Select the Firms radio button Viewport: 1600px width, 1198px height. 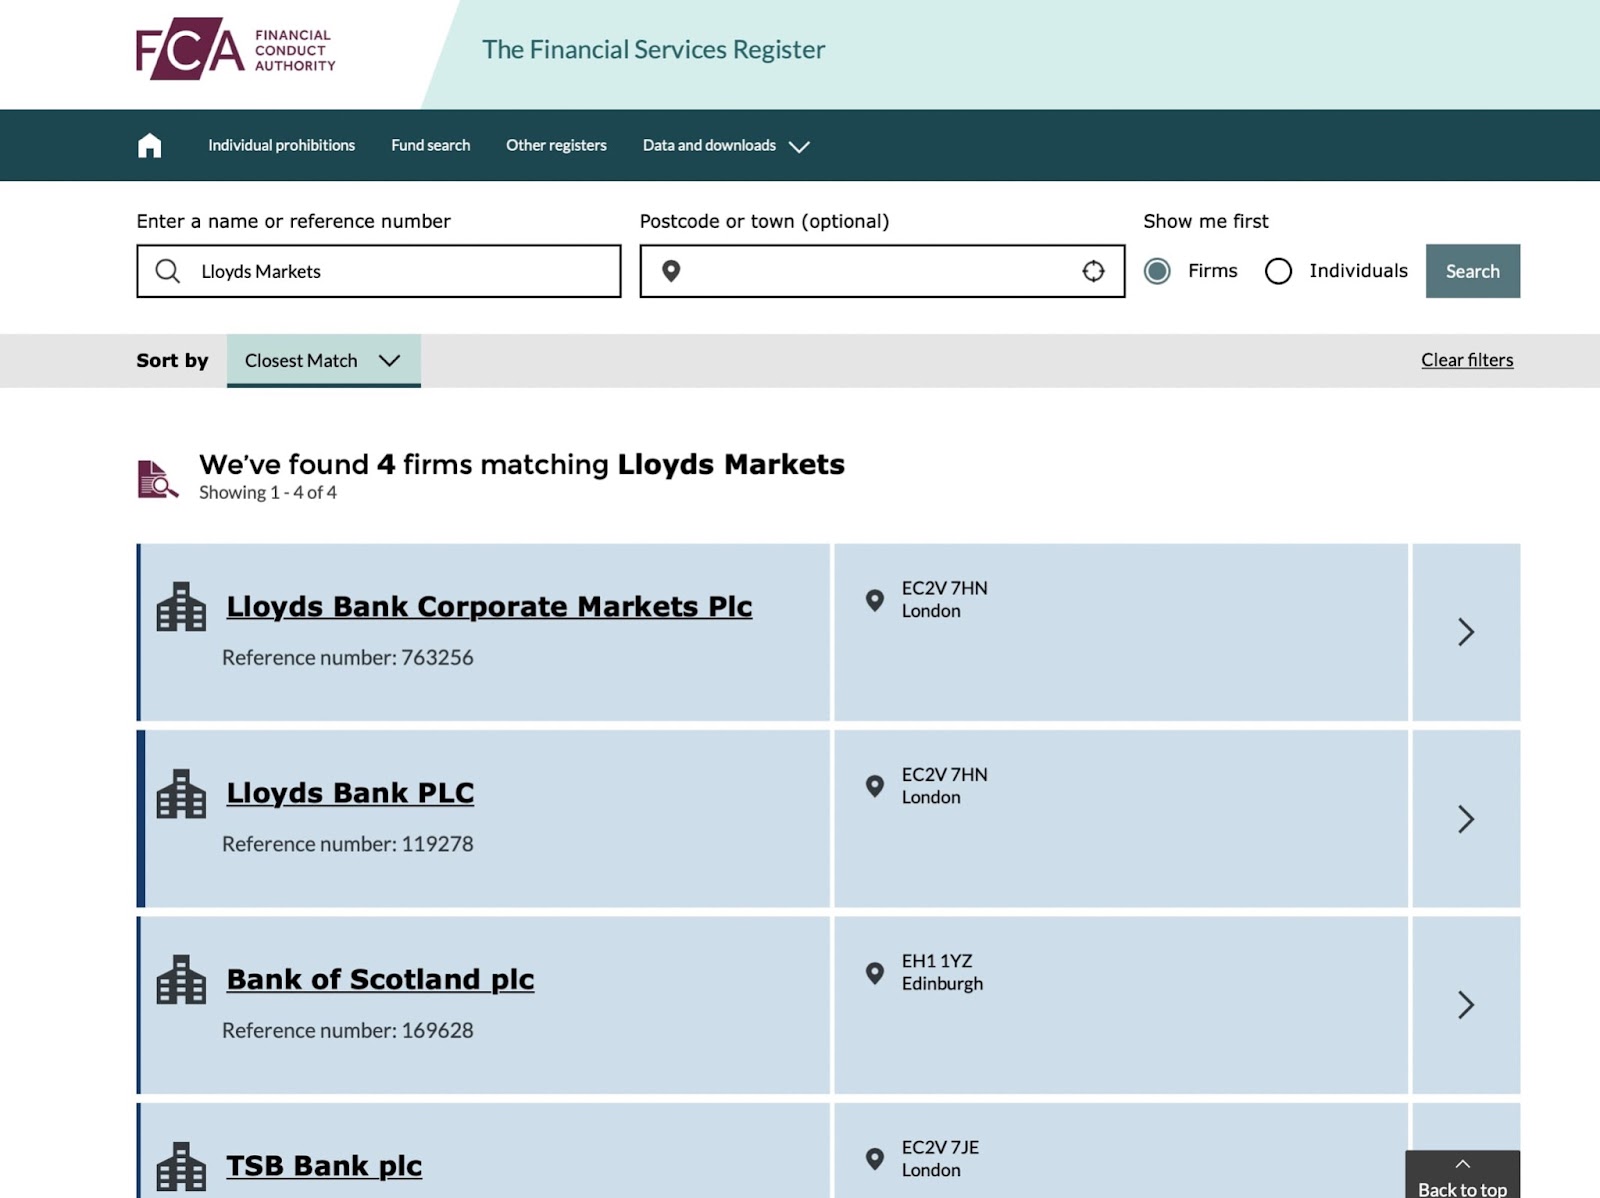1157,271
